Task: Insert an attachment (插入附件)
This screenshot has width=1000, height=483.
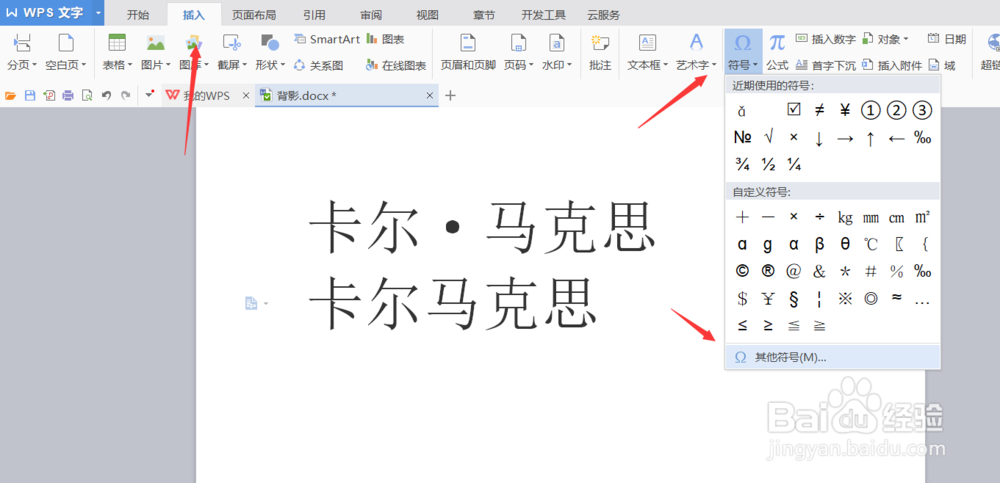Action: [892, 65]
